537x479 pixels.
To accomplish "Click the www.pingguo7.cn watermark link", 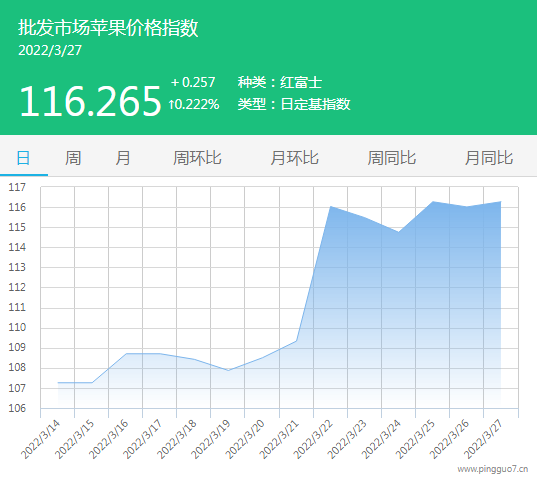I will pyautogui.click(x=493, y=469).
